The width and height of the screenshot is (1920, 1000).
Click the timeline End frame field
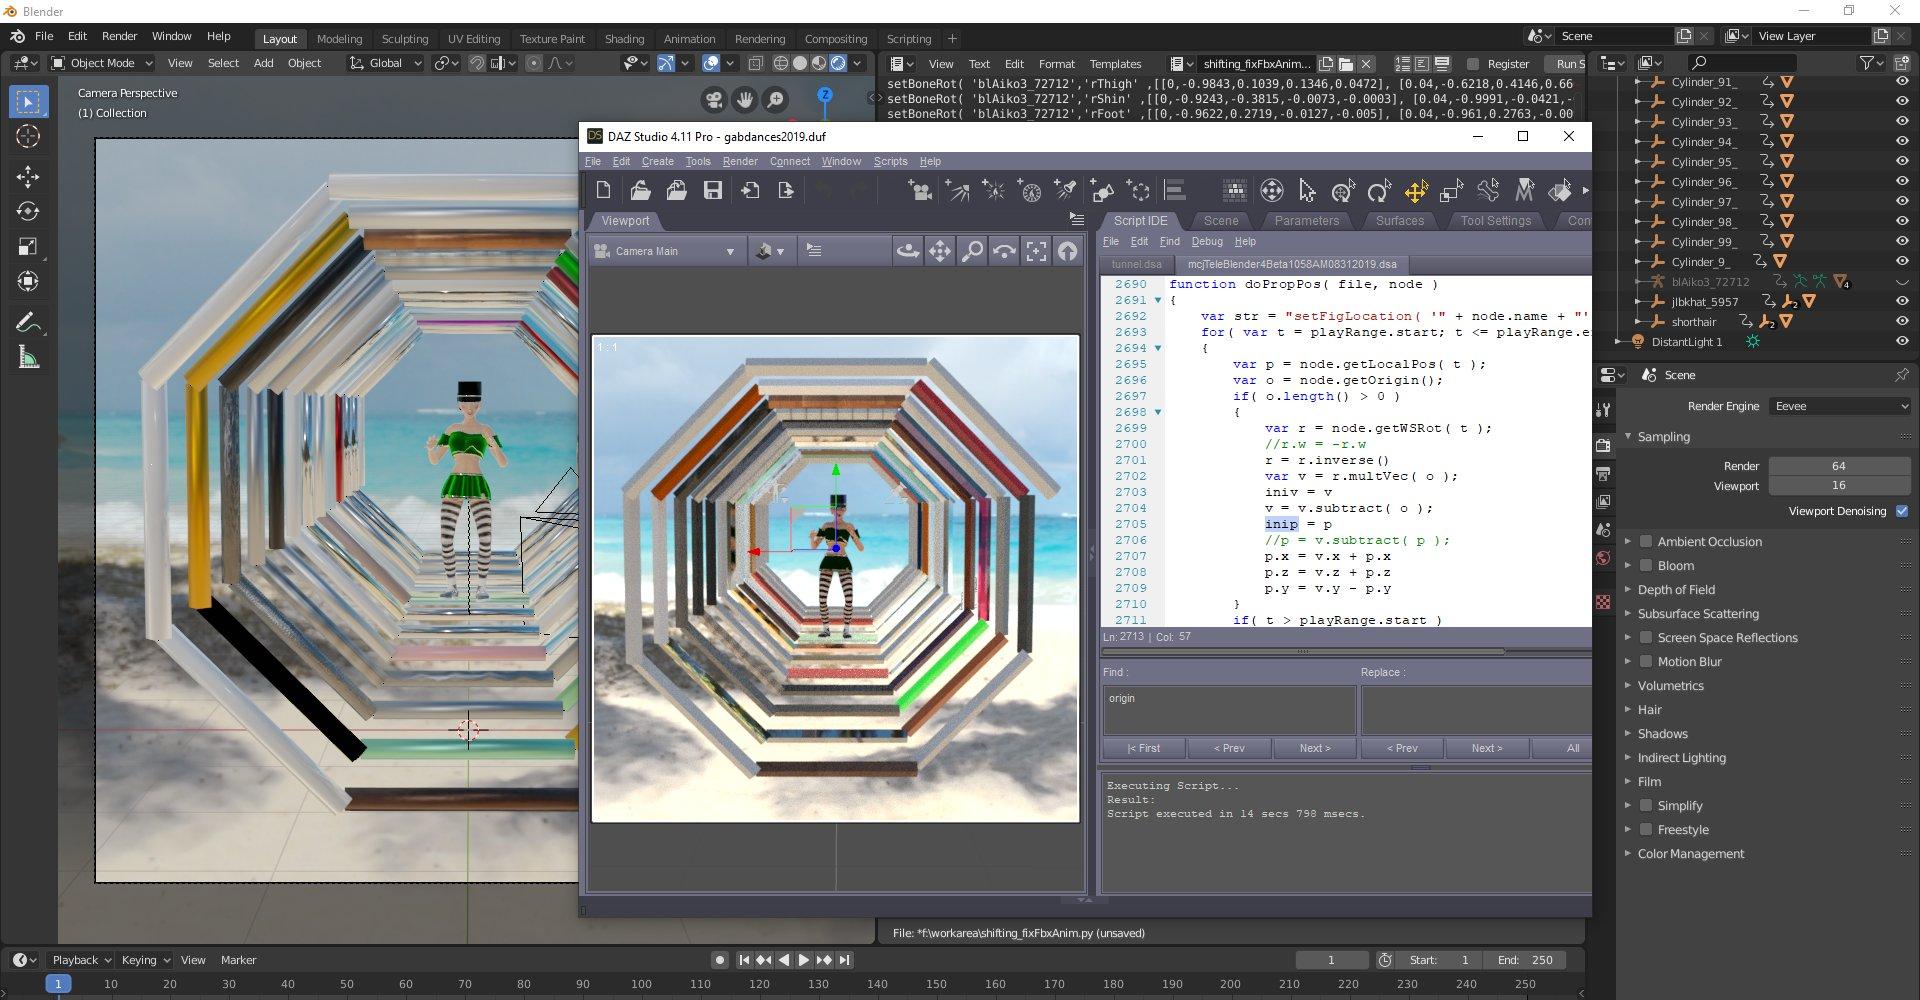[1526, 960]
